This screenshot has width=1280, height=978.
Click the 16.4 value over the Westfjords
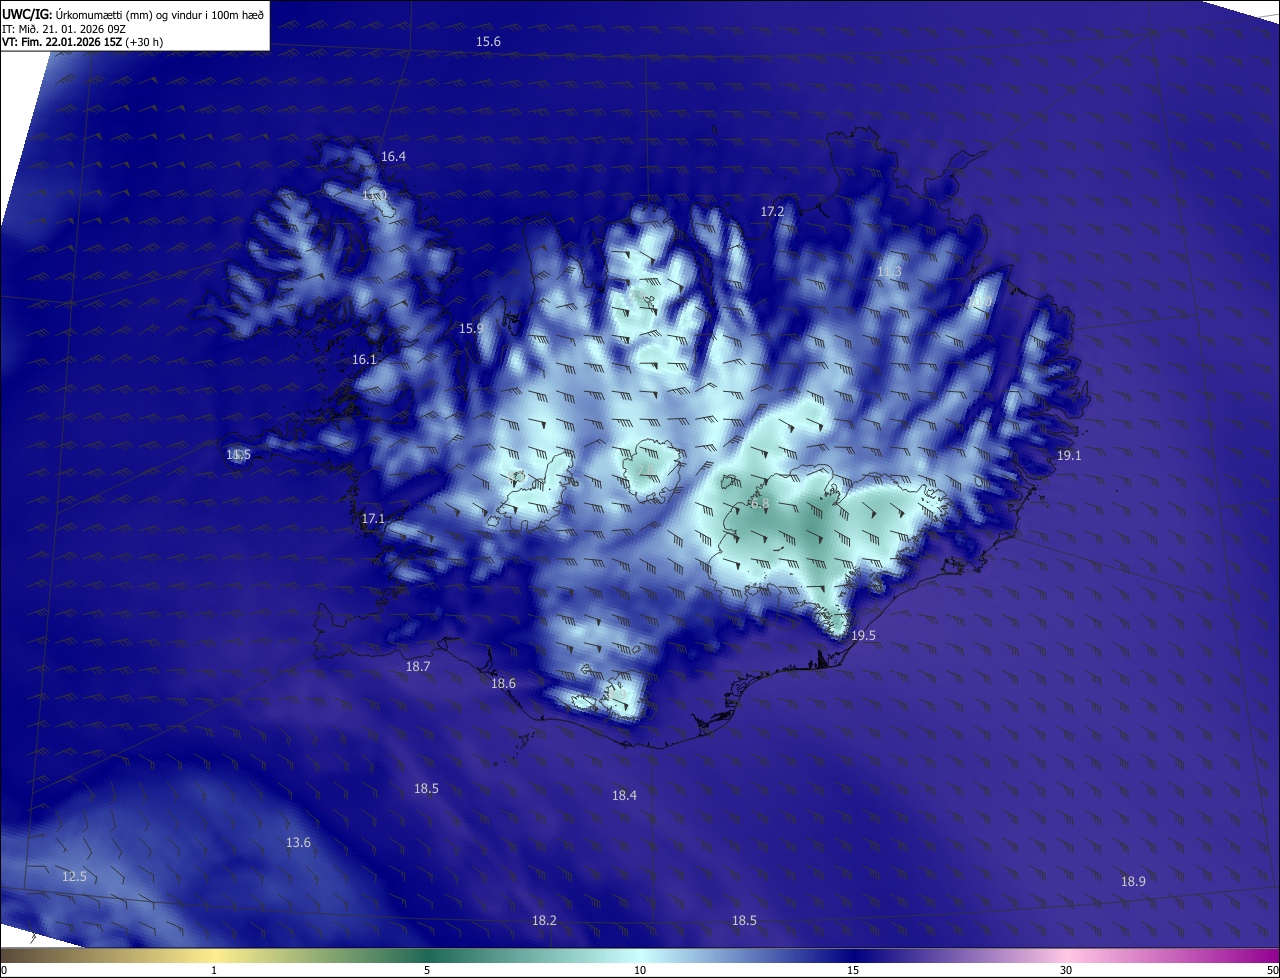pos(393,156)
